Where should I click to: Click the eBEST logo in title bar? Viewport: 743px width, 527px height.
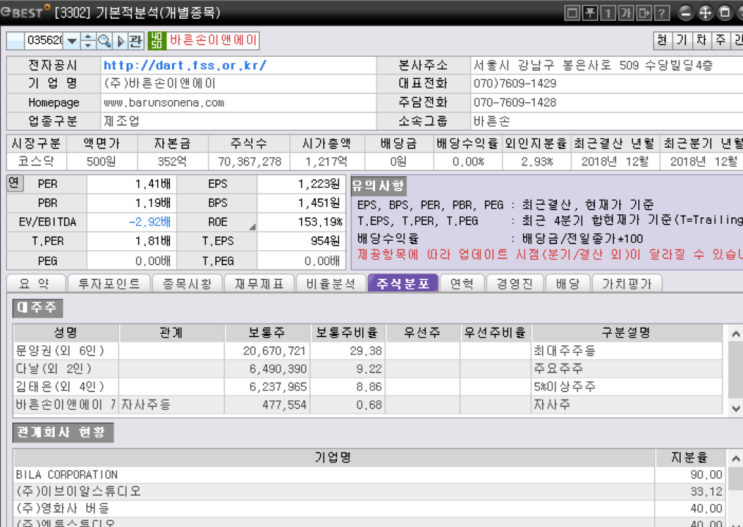pyautogui.click(x=26, y=11)
